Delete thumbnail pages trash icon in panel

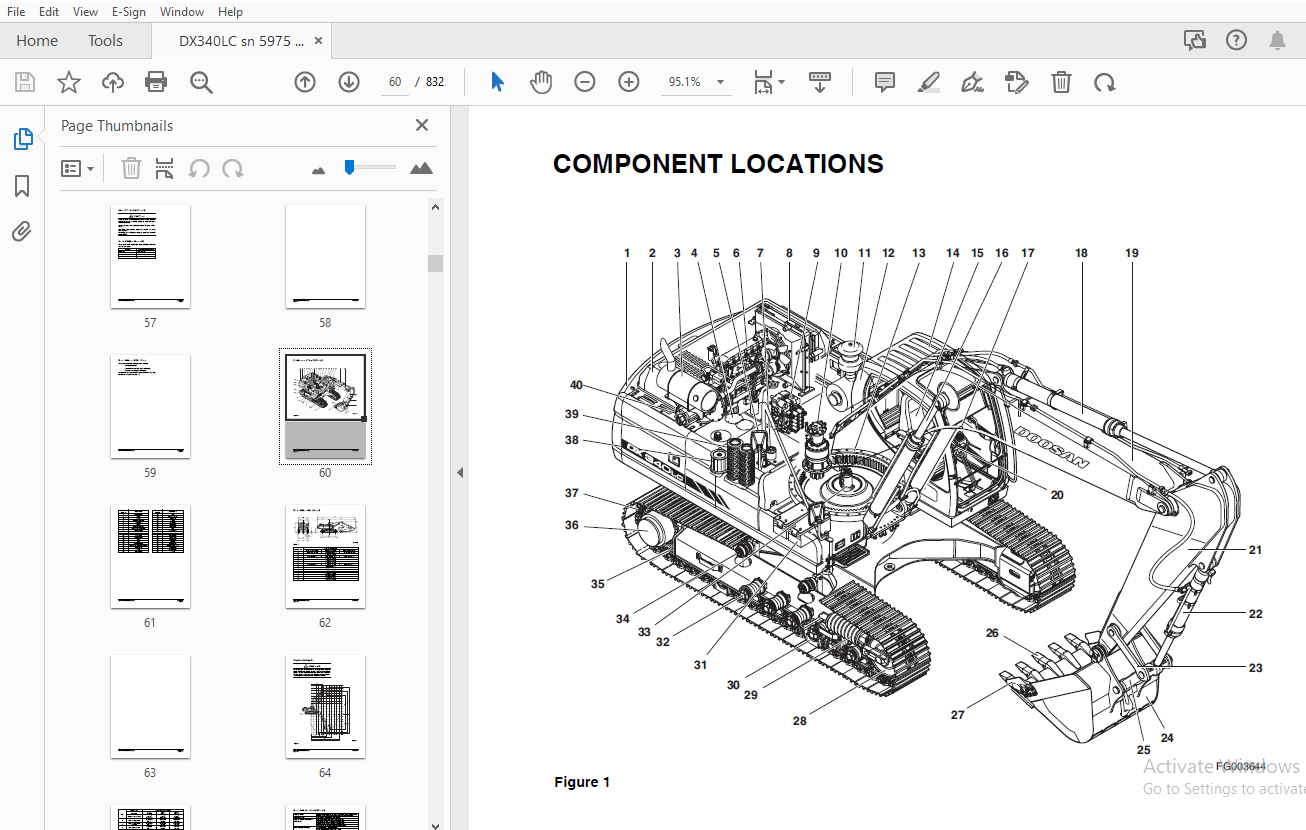pyautogui.click(x=131, y=168)
